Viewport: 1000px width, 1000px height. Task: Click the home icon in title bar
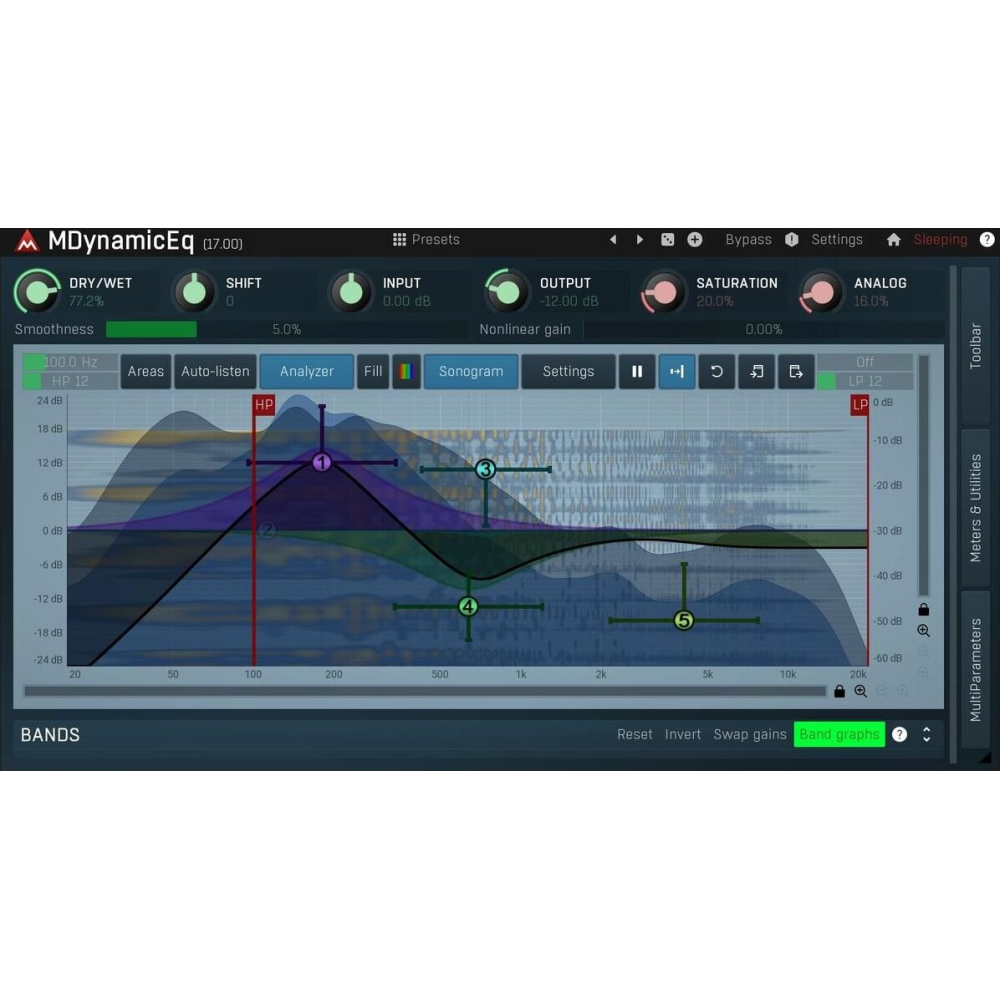[x=893, y=240]
